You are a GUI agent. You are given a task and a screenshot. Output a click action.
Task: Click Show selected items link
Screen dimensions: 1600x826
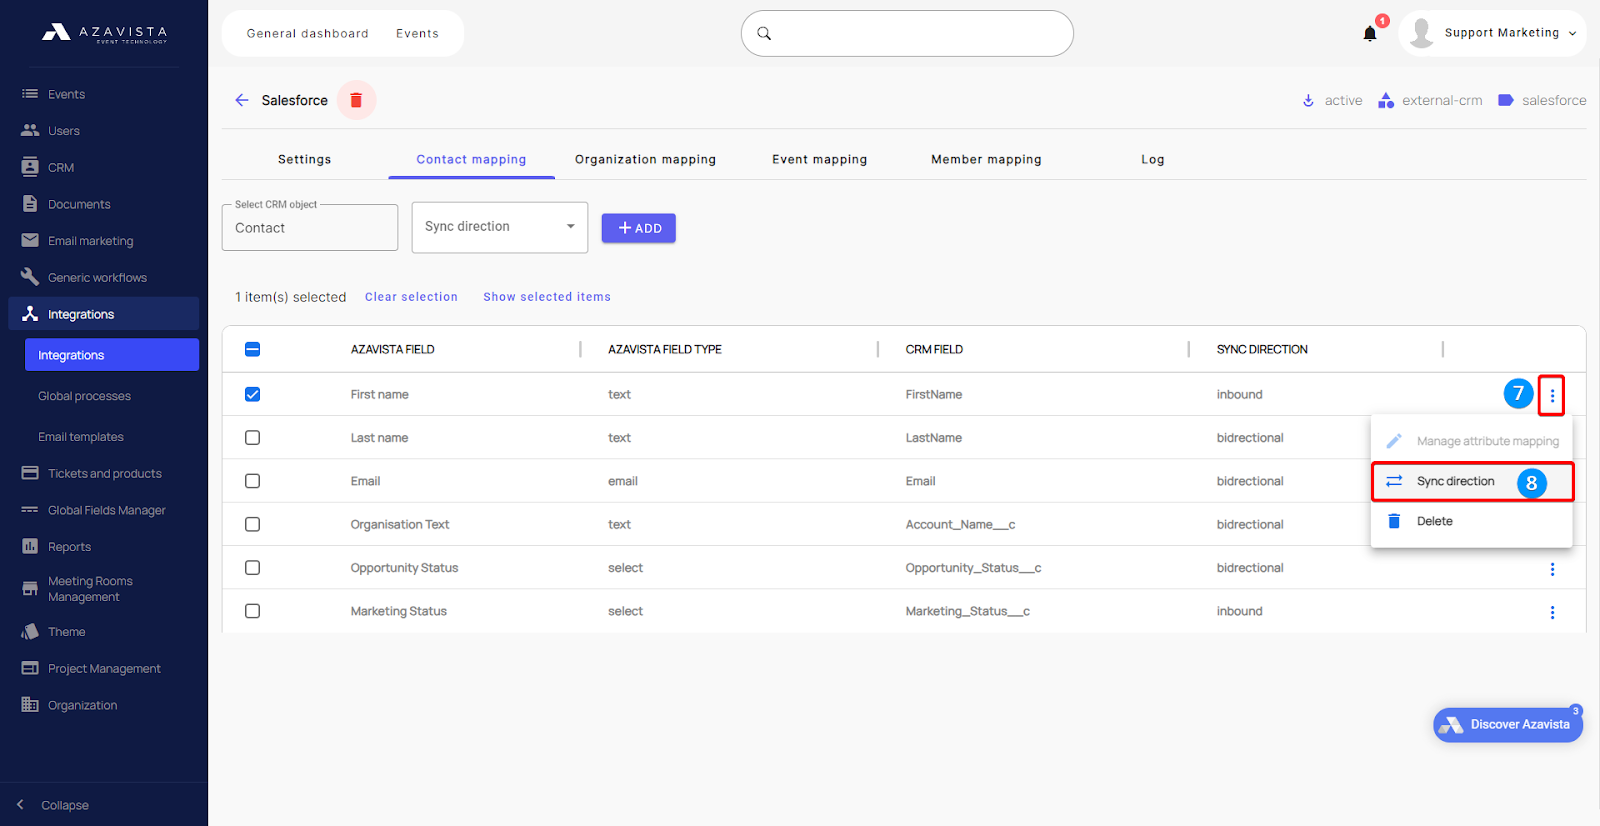547,297
